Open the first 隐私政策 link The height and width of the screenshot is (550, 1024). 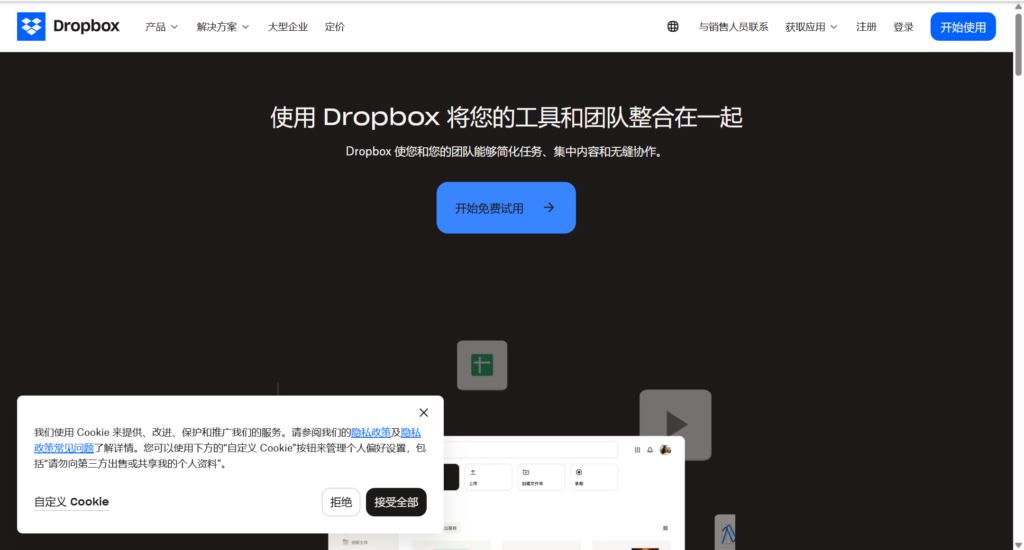371,432
